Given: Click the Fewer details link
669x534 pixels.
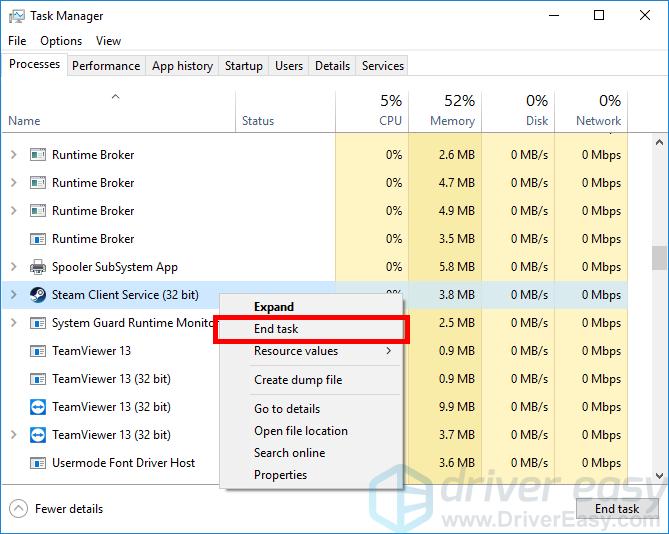Looking at the screenshot, I should pyautogui.click(x=69, y=509).
